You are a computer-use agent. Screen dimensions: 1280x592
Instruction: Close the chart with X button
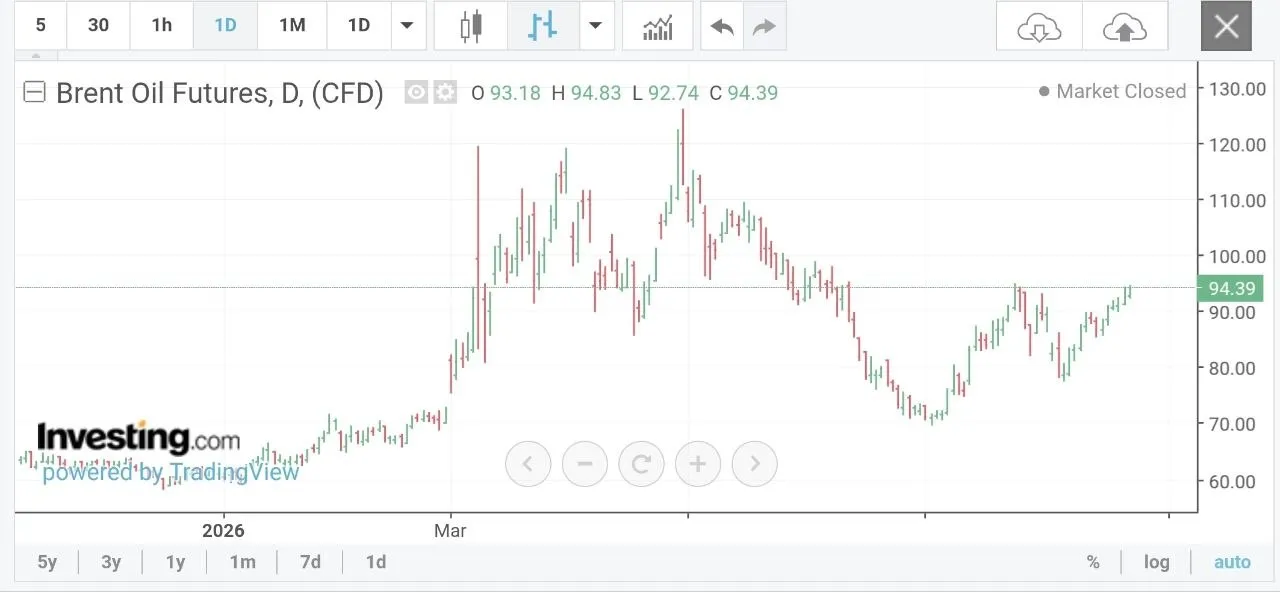click(1227, 26)
